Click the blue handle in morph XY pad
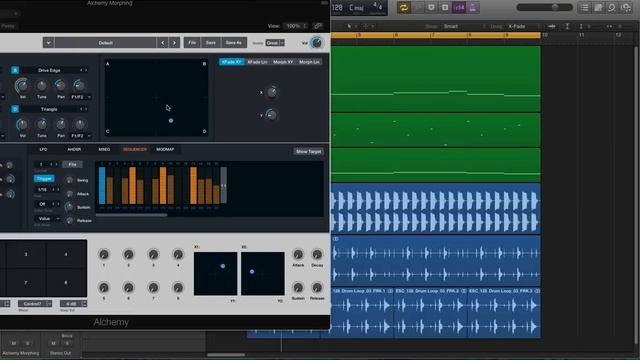This screenshot has width=640, height=360. (x=171, y=120)
